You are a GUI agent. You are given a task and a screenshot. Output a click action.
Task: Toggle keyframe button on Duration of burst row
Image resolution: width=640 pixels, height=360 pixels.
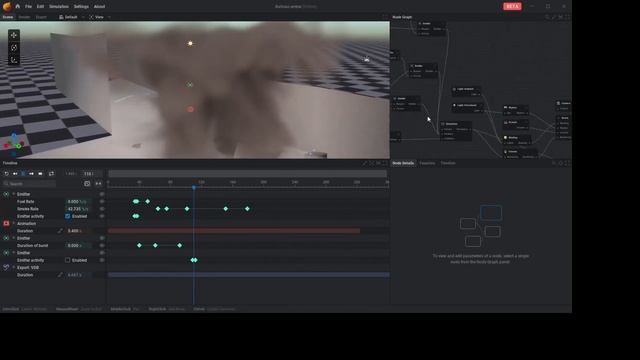coord(102,246)
